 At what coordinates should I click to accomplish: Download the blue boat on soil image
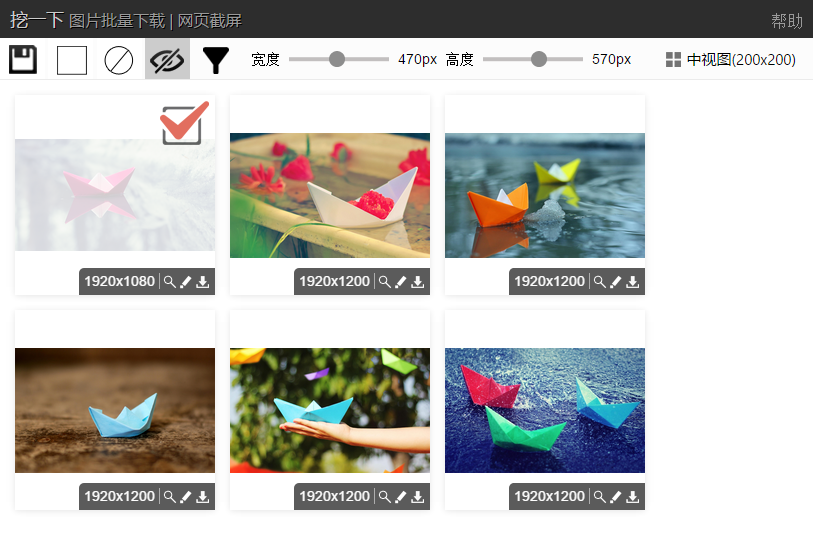click(x=203, y=497)
